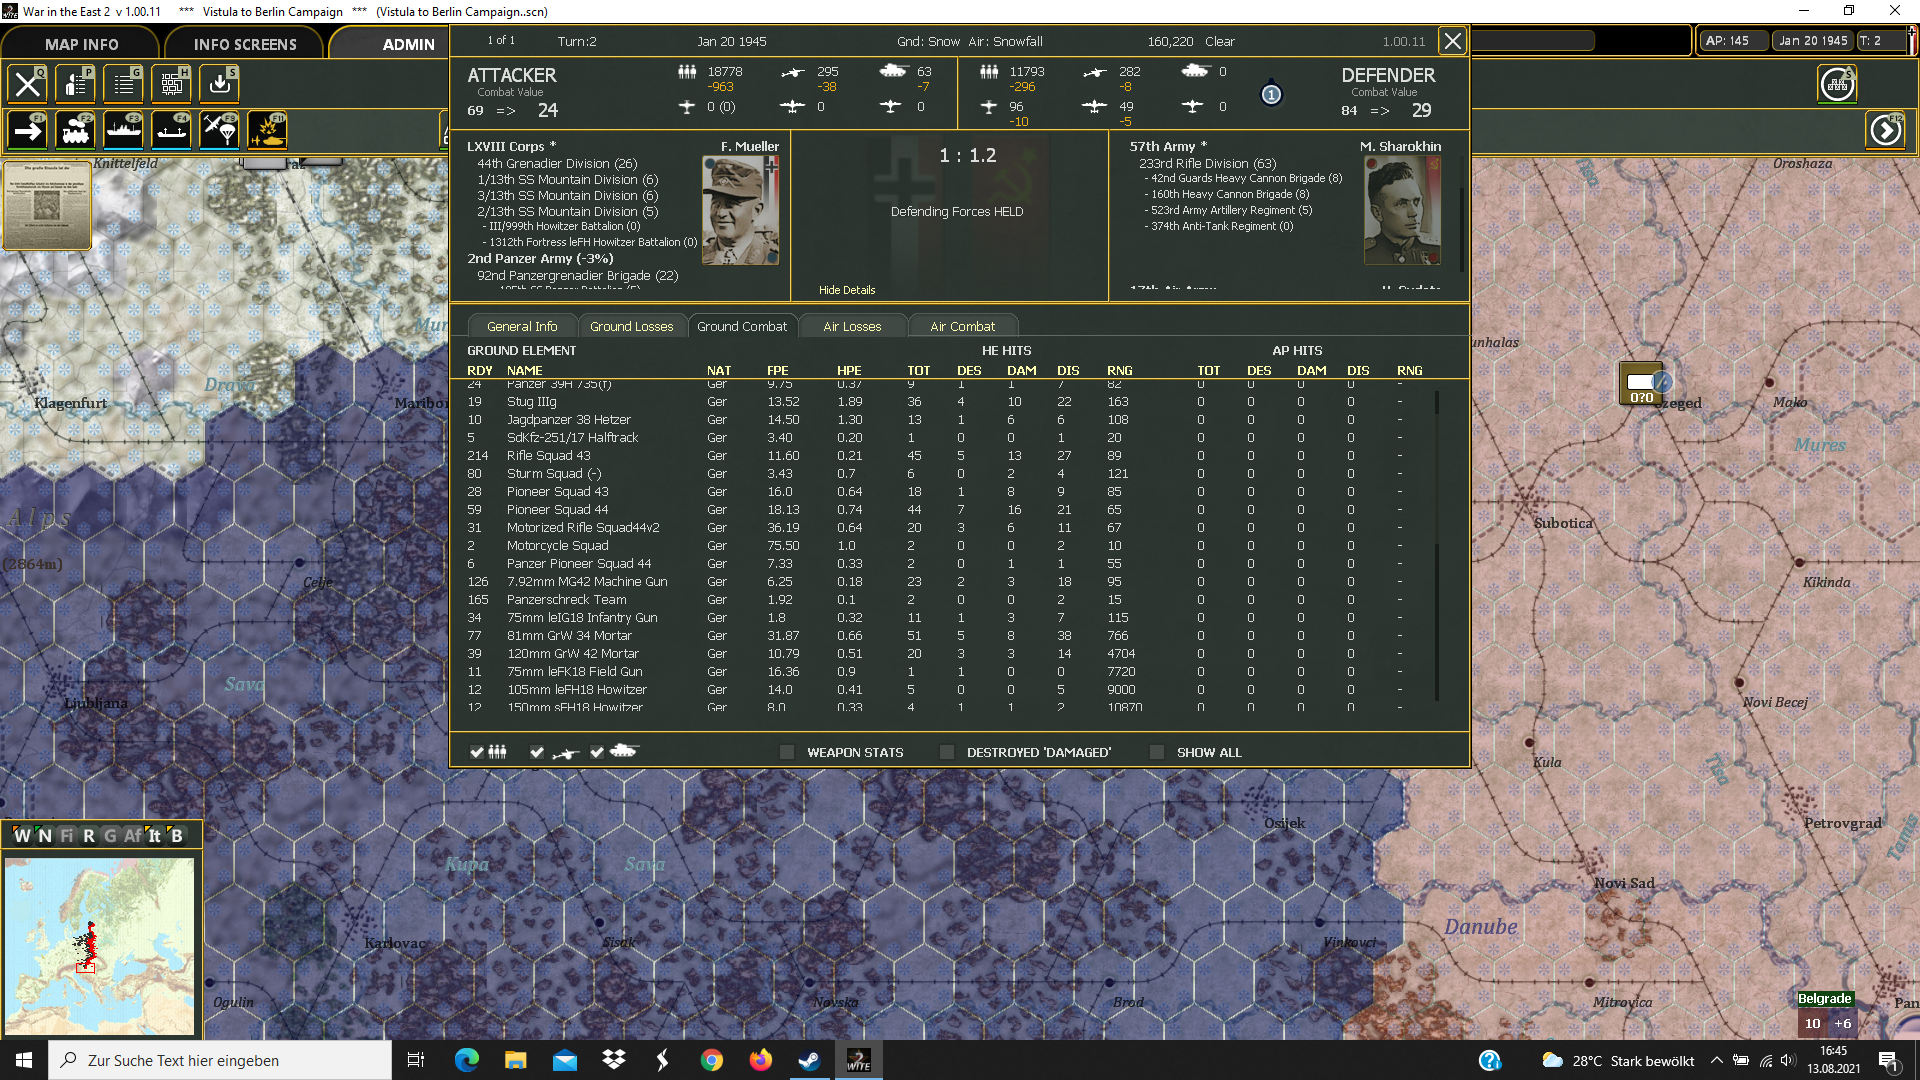Click the numbered 1 fort level badge
The width and height of the screenshot is (1920, 1080).
tap(1271, 94)
